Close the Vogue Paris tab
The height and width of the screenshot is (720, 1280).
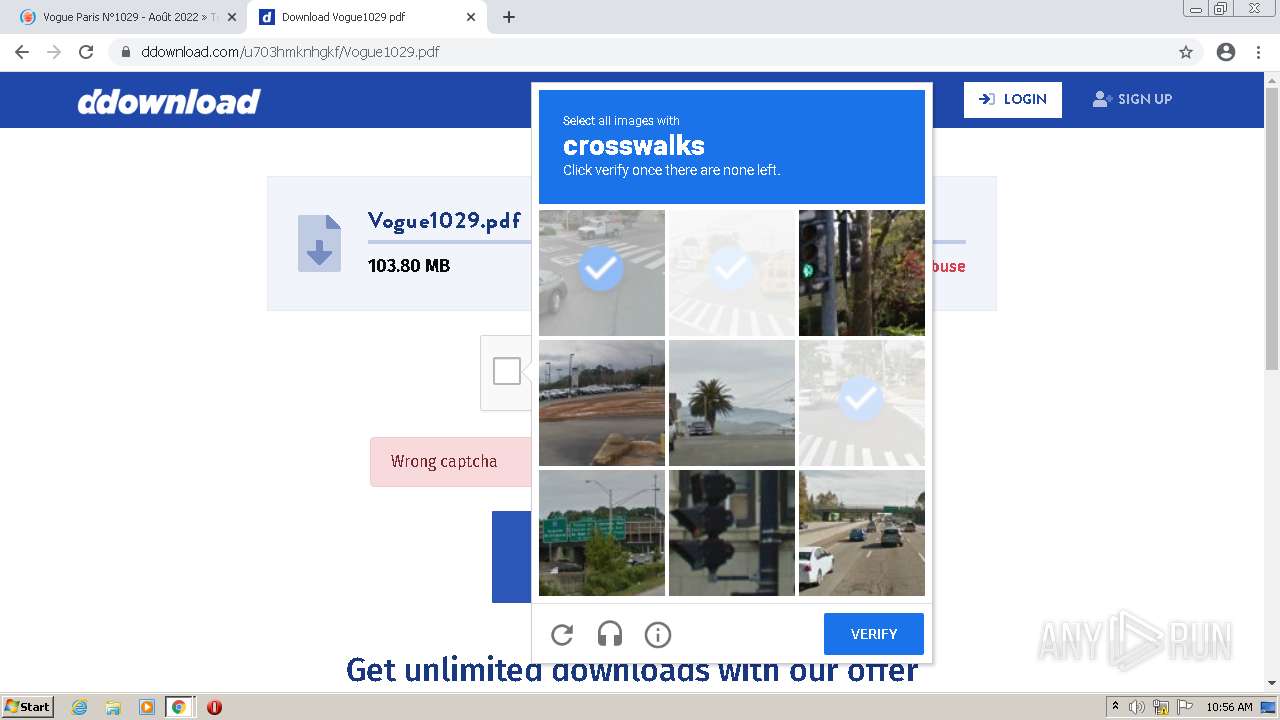(232, 17)
